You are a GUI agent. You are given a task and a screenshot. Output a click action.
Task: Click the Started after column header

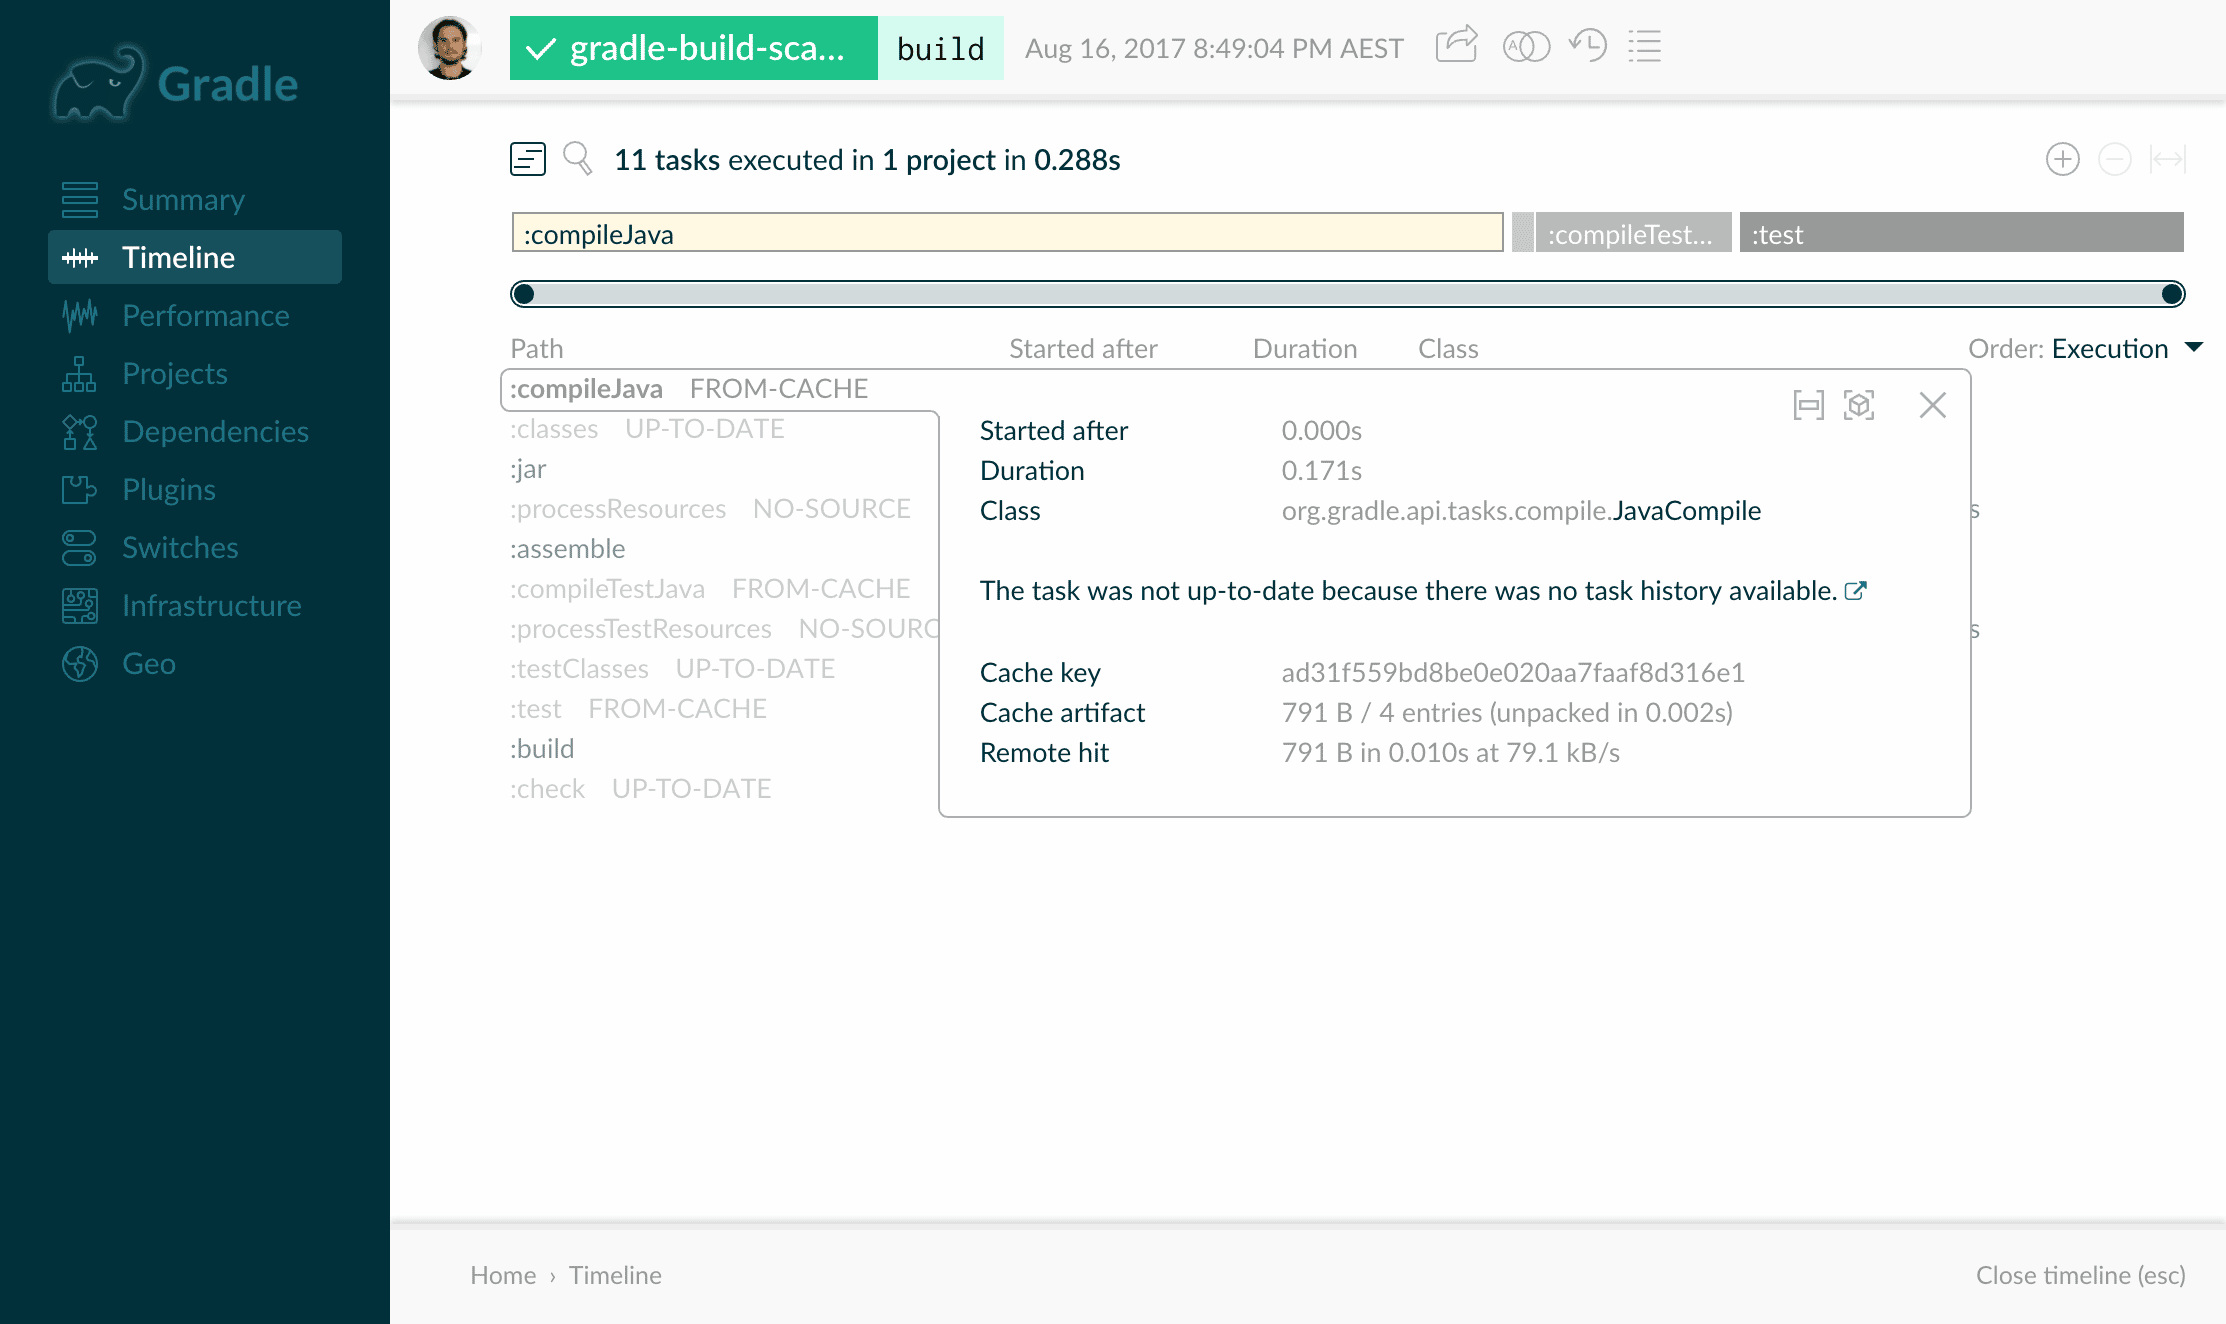[1083, 348]
